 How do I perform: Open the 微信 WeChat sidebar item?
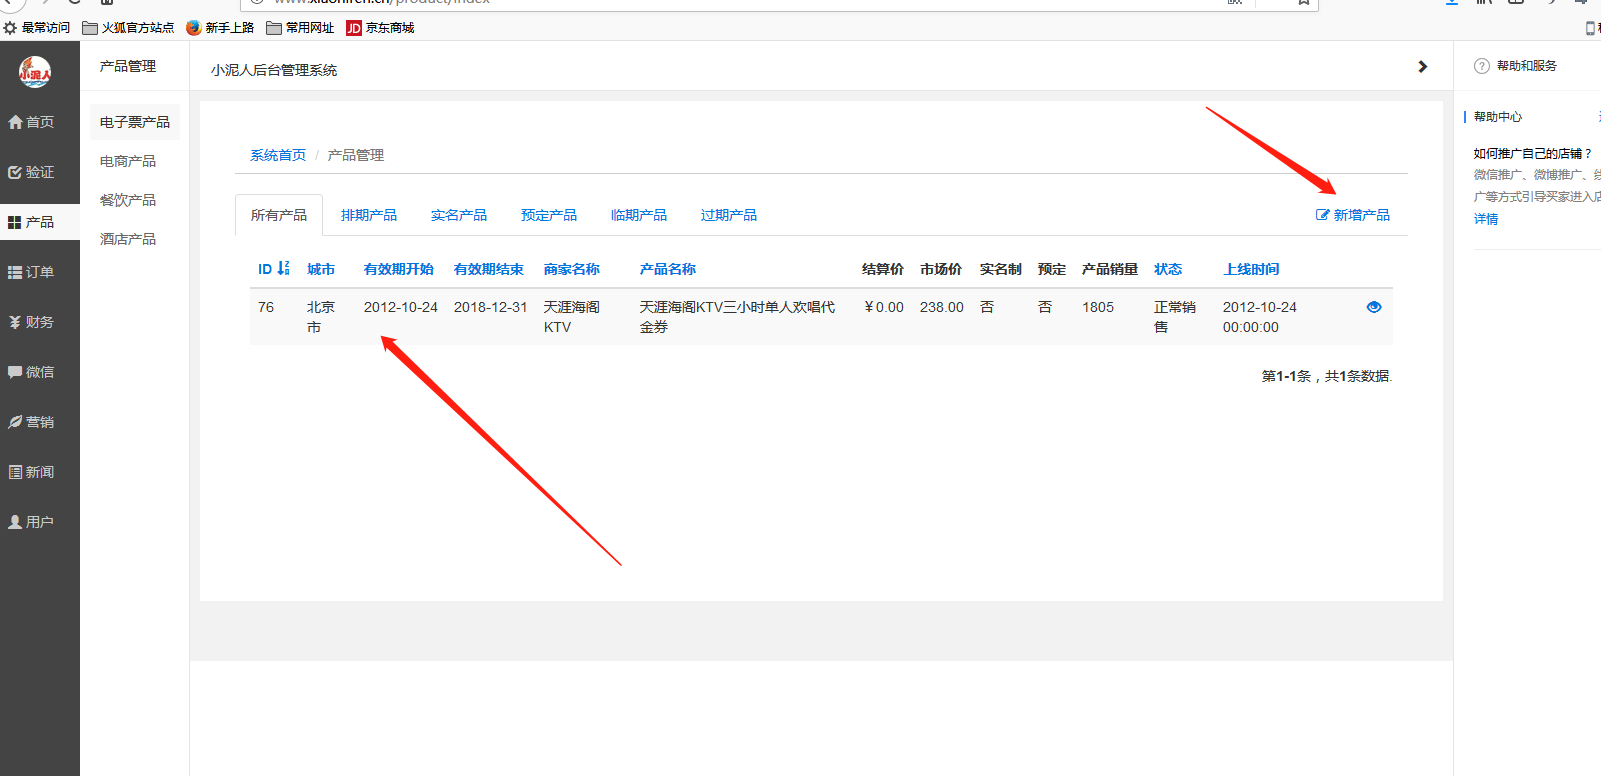[32, 372]
